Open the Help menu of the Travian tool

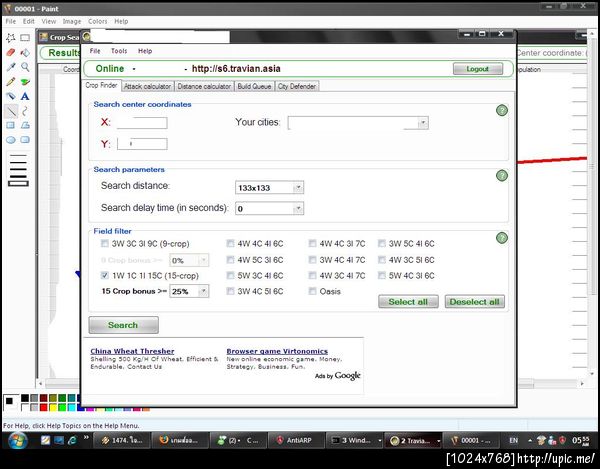click(145, 51)
